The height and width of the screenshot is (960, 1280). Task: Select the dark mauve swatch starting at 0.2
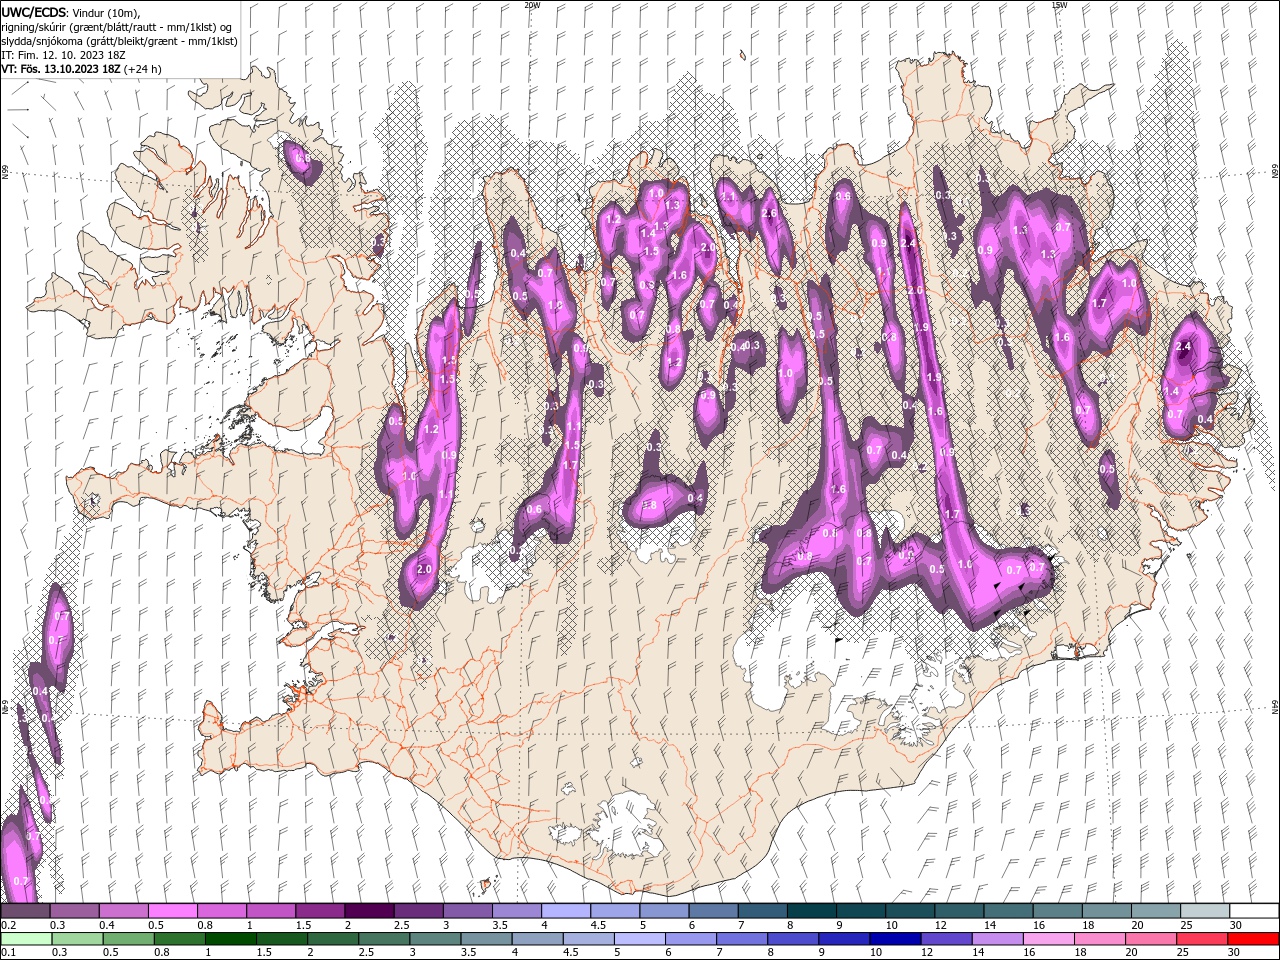(x=25, y=911)
